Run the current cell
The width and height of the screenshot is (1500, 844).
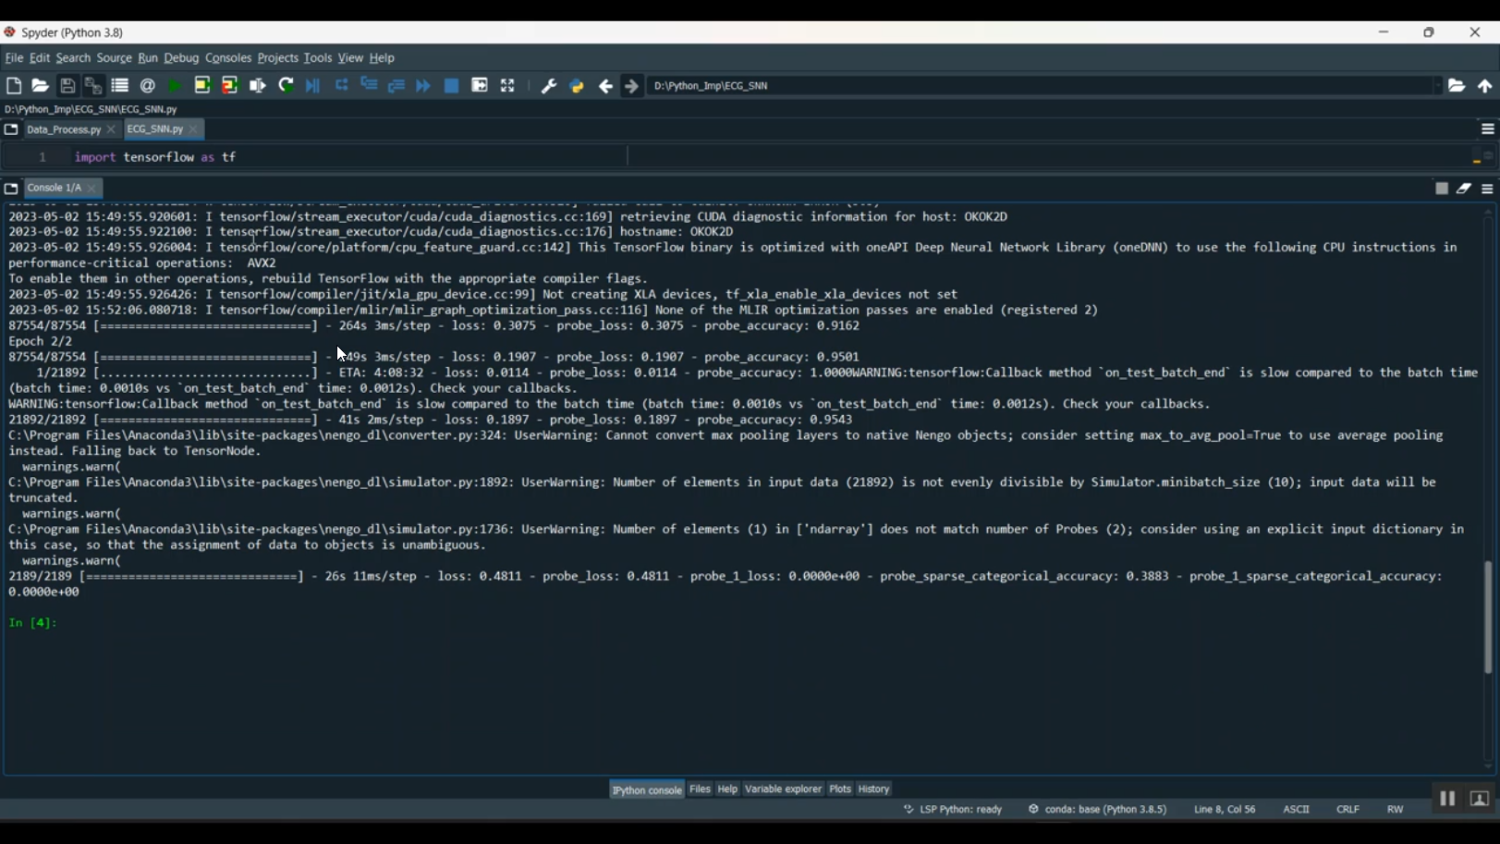(x=202, y=86)
